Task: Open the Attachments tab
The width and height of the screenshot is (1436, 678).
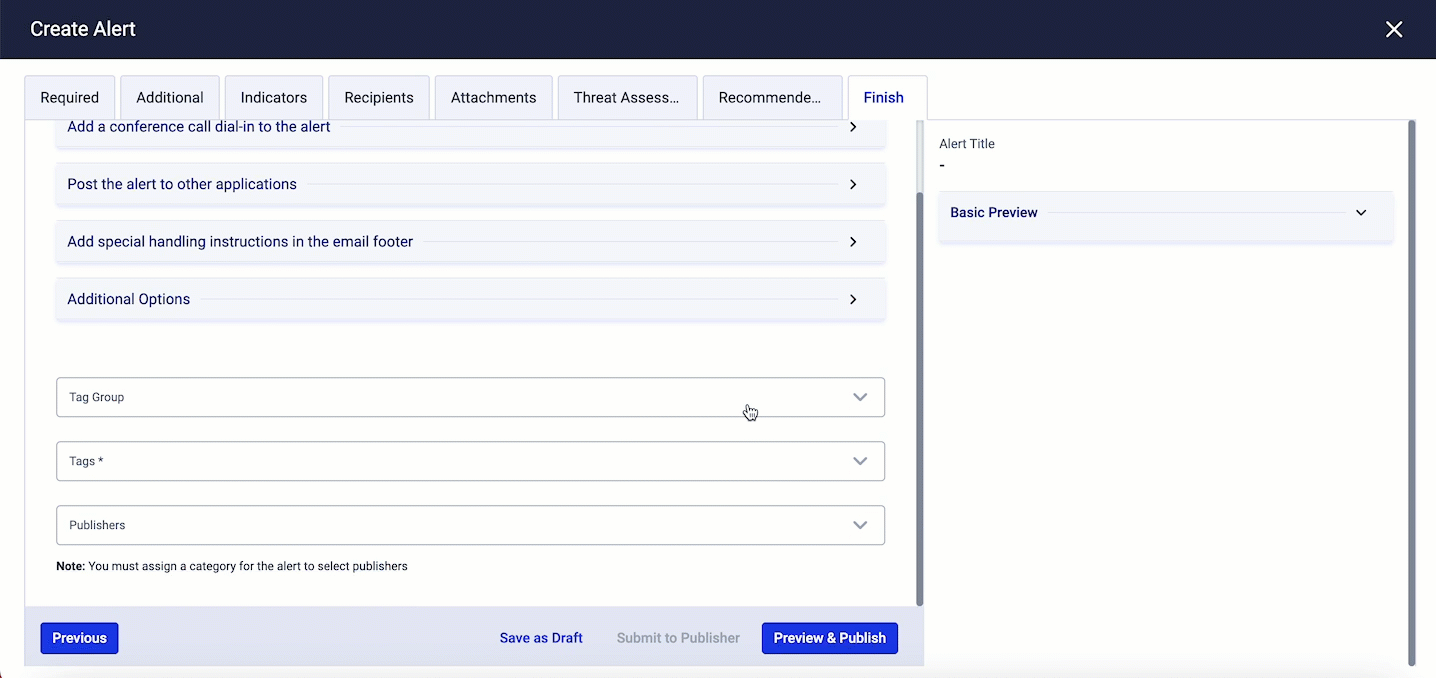Action: [493, 98]
